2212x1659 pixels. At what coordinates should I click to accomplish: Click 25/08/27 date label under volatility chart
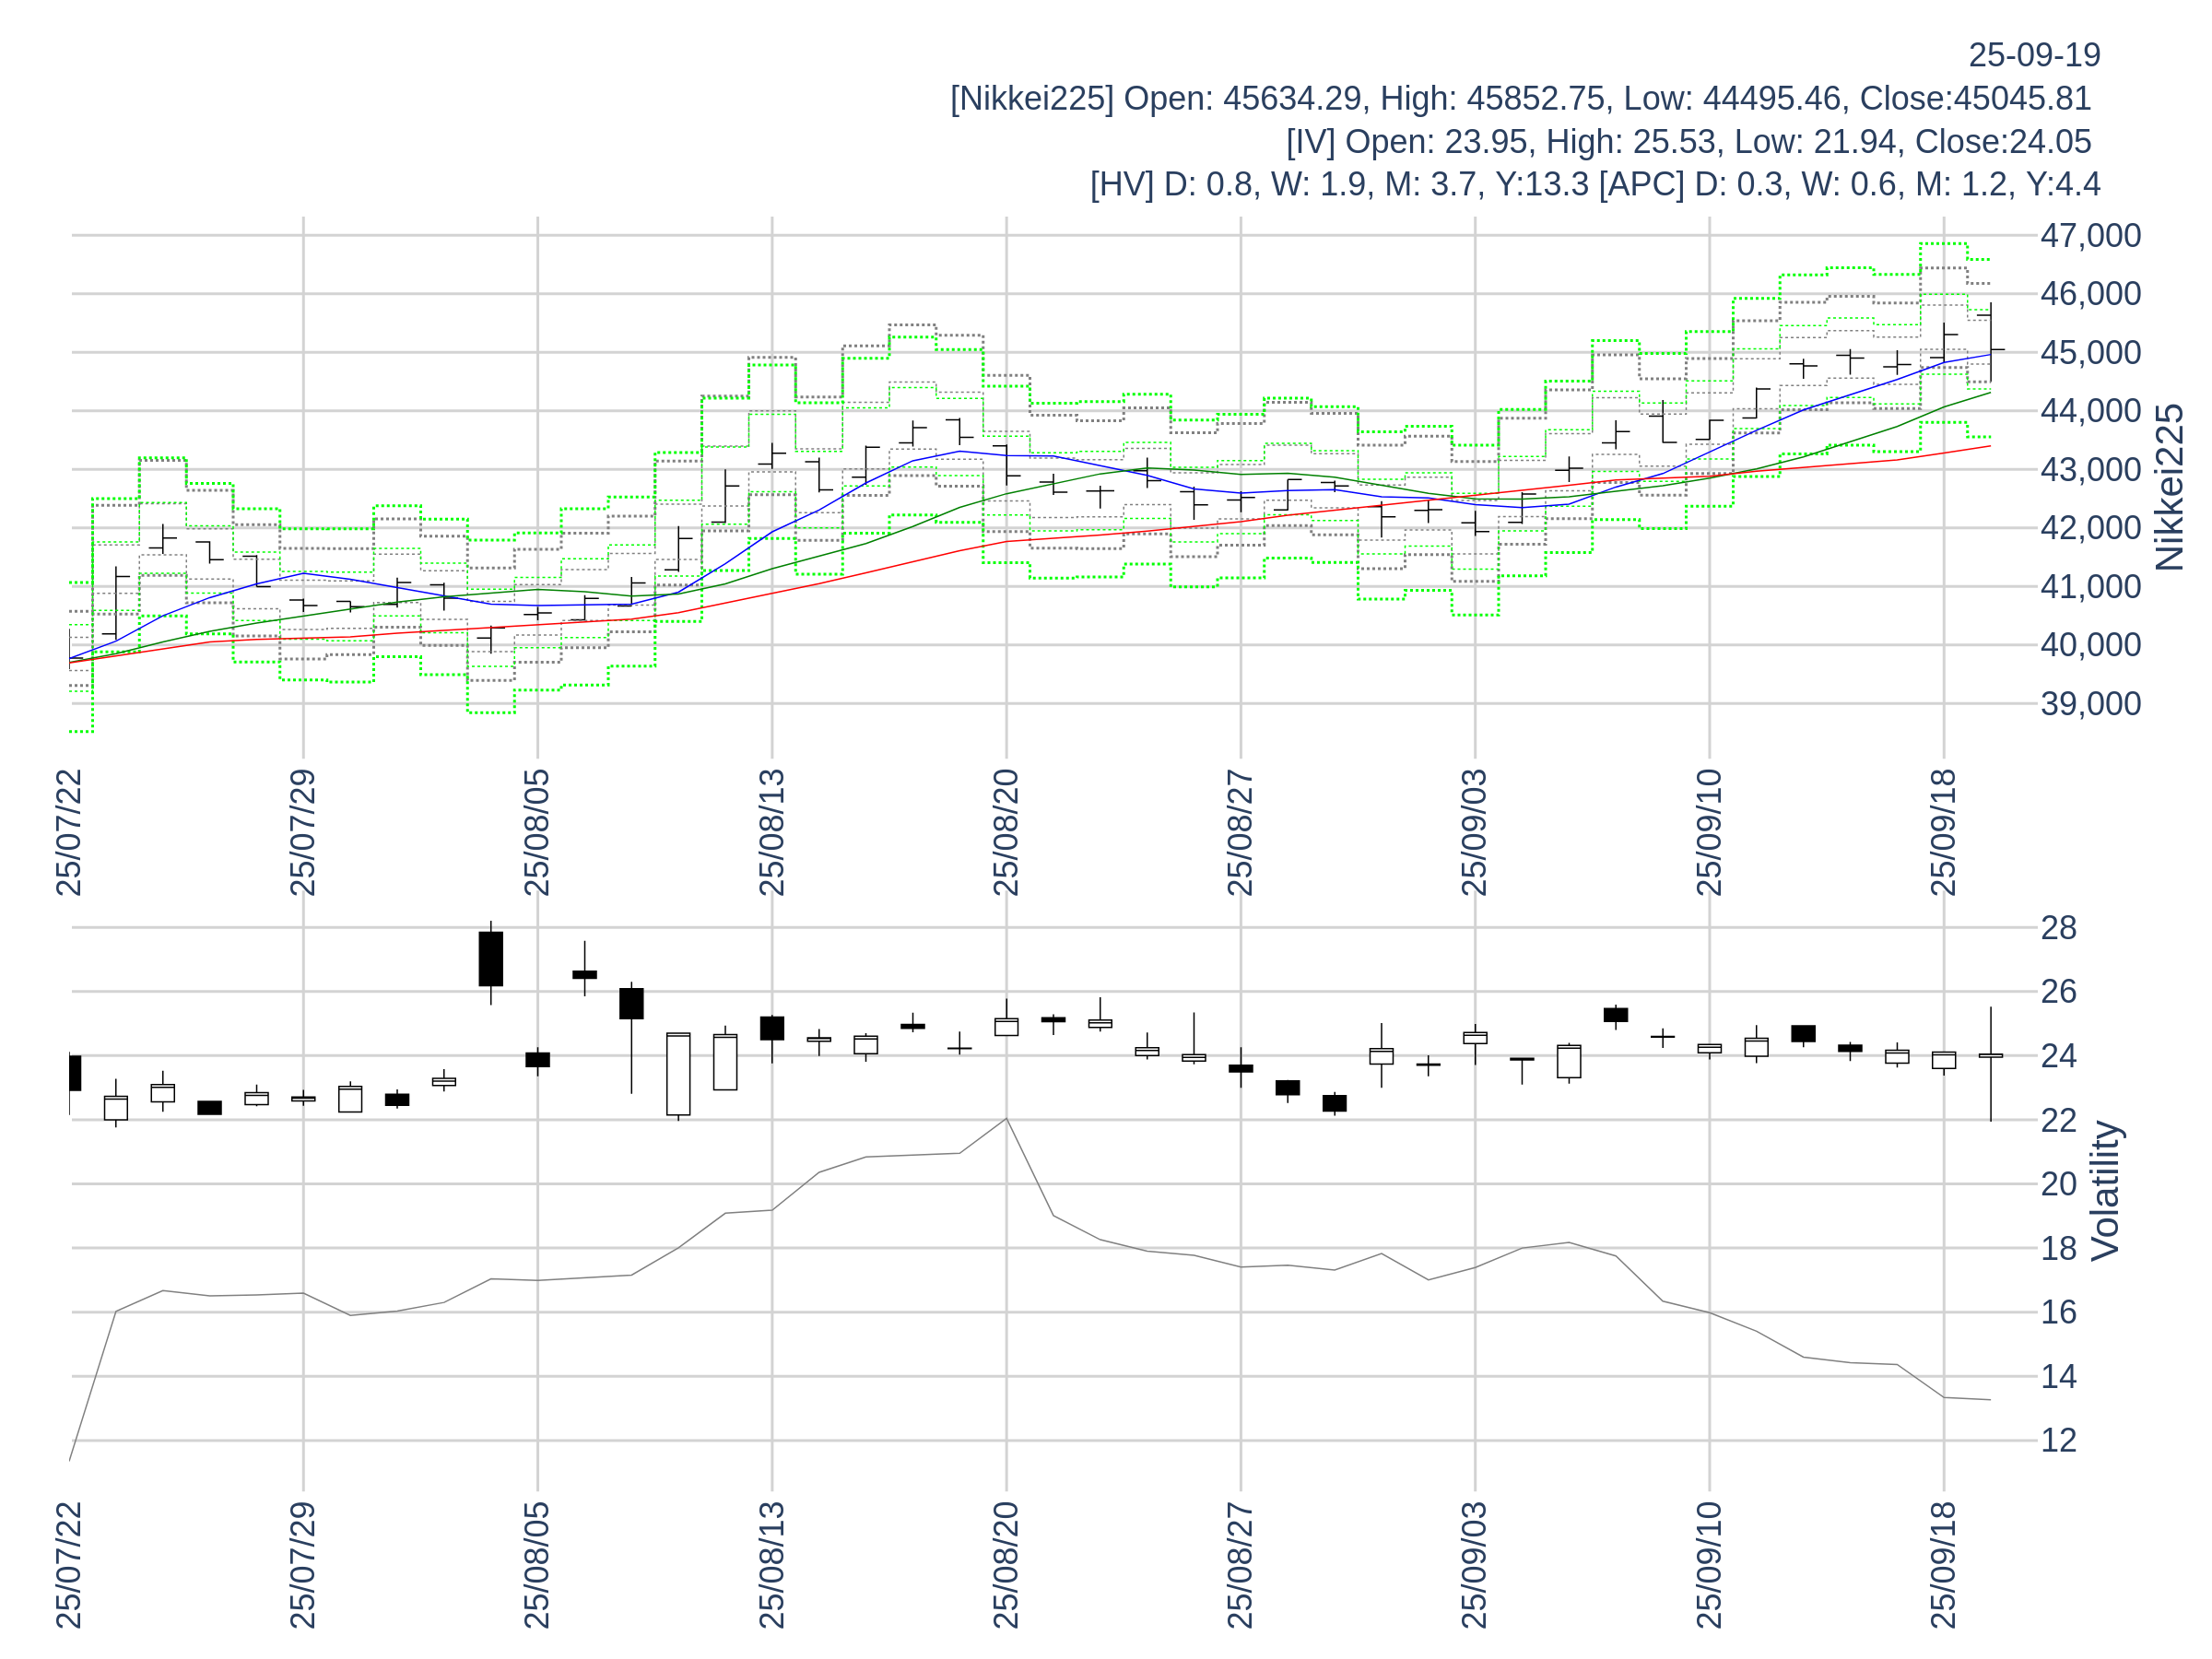coord(1240,1565)
